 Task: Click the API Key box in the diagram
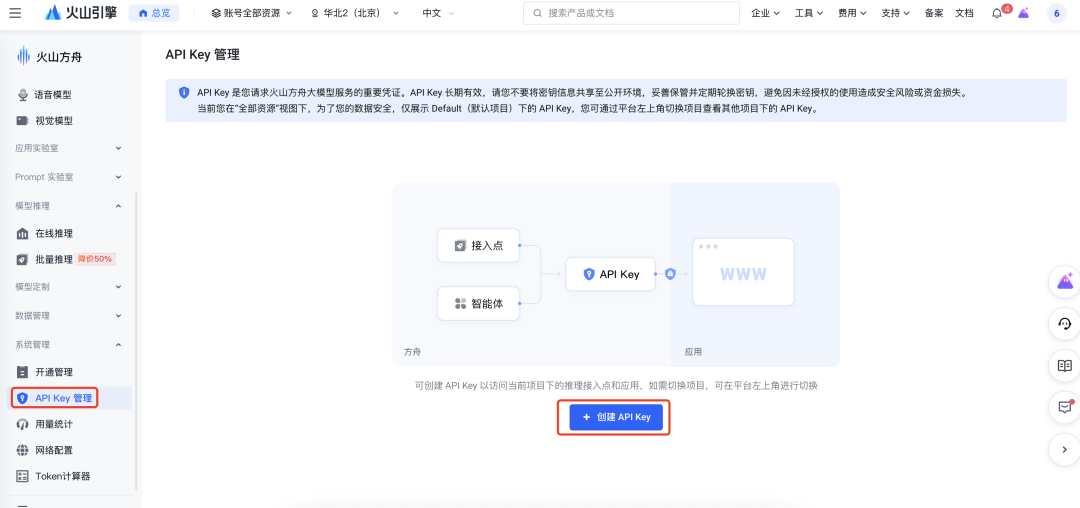tap(609, 274)
